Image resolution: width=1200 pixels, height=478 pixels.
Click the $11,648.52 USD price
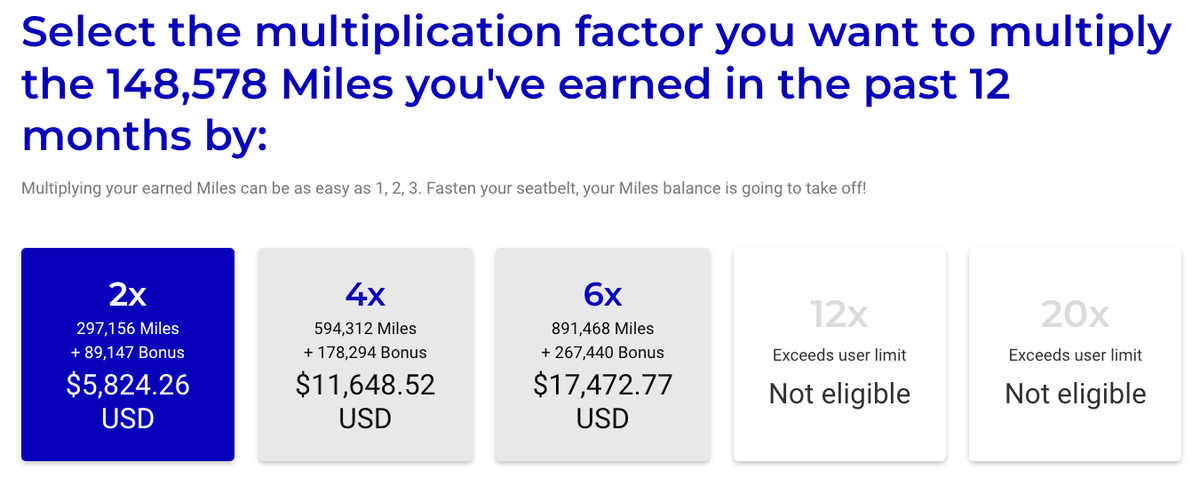click(x=365, y=400)
